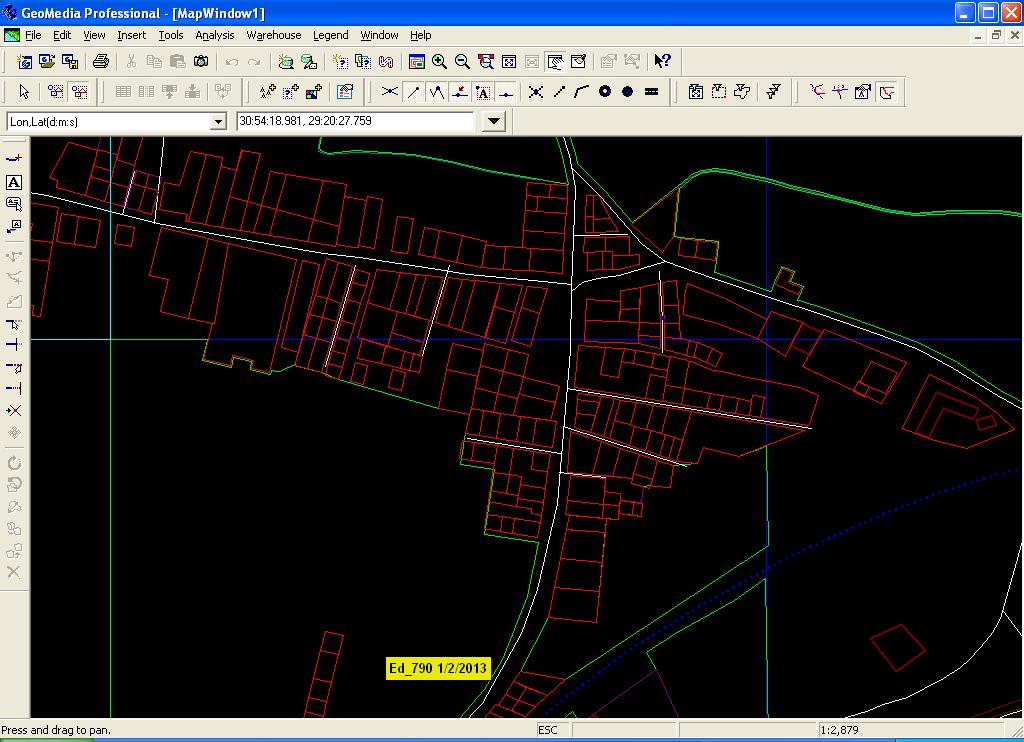
Task: Click the coordinate readout input field
Action: coord(355,121)
